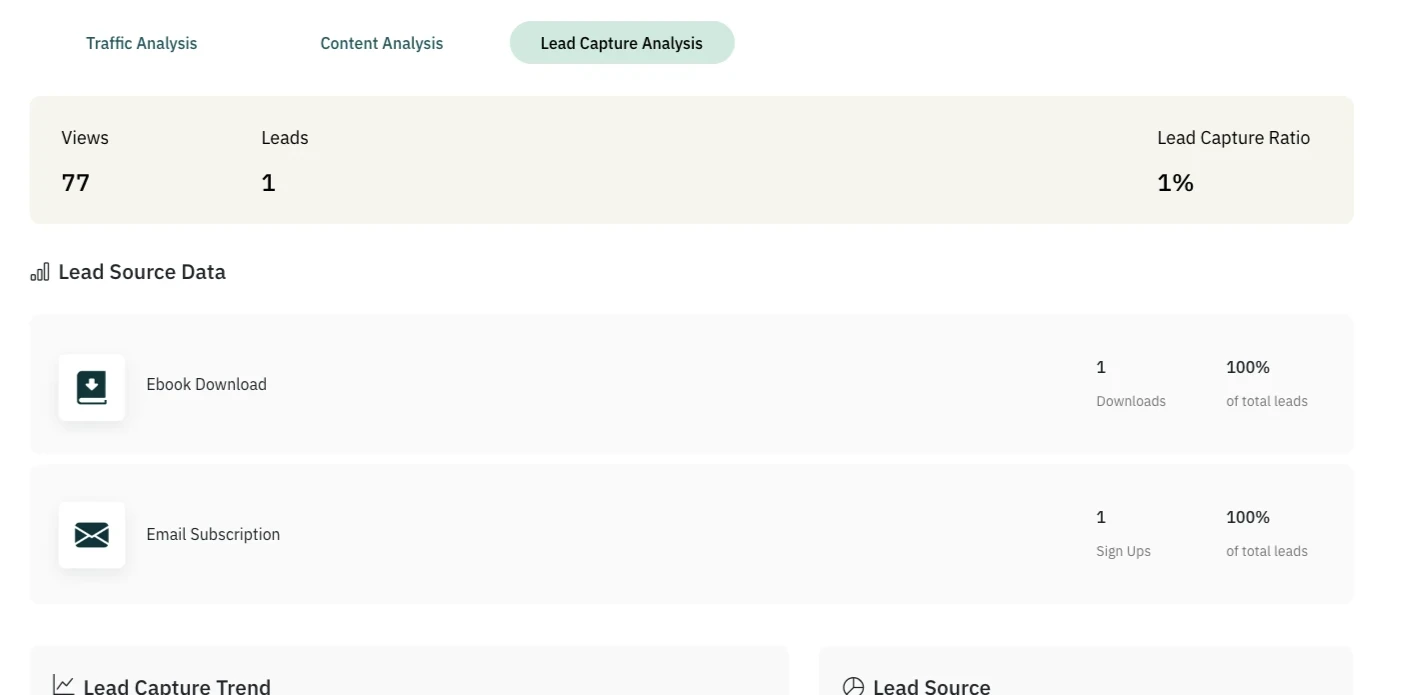Click the Lead Capture Ratio of 1%
Viewport: 1407px width, 695px height.
pos(1173,182)
